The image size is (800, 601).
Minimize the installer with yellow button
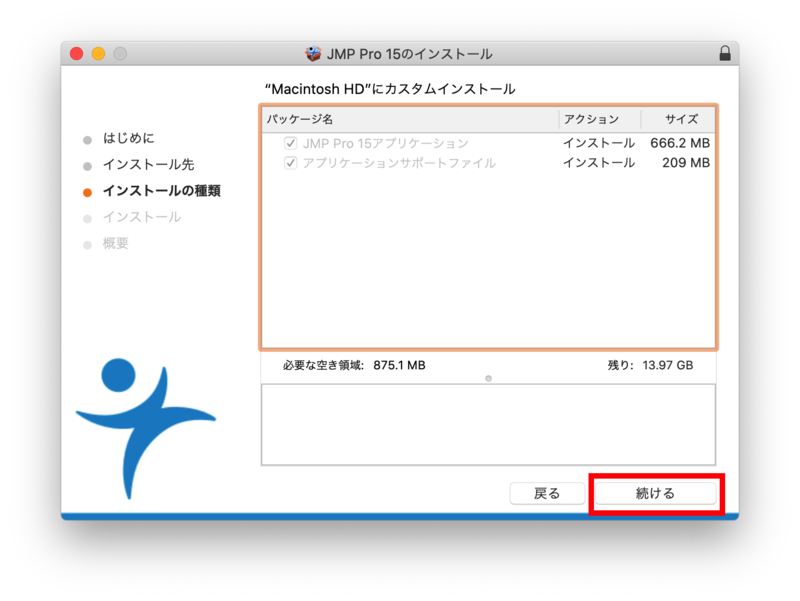click(x=98, y=54)
